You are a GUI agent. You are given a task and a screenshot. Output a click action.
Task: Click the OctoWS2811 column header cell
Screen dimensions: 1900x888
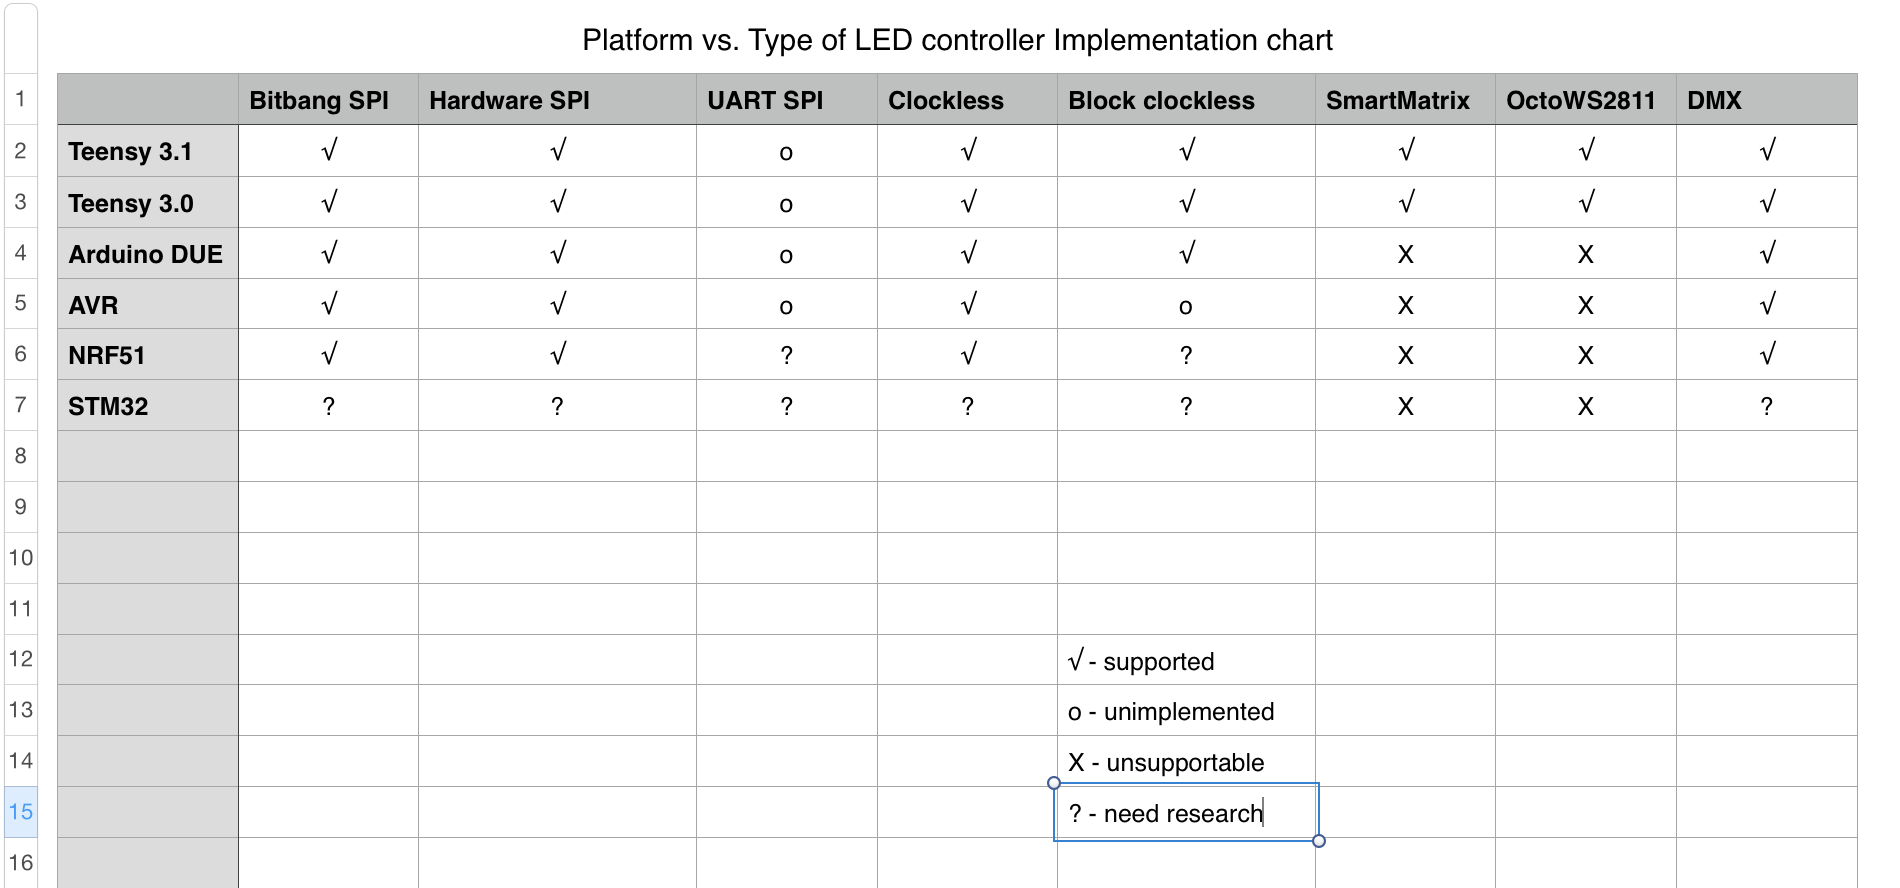1585,100
